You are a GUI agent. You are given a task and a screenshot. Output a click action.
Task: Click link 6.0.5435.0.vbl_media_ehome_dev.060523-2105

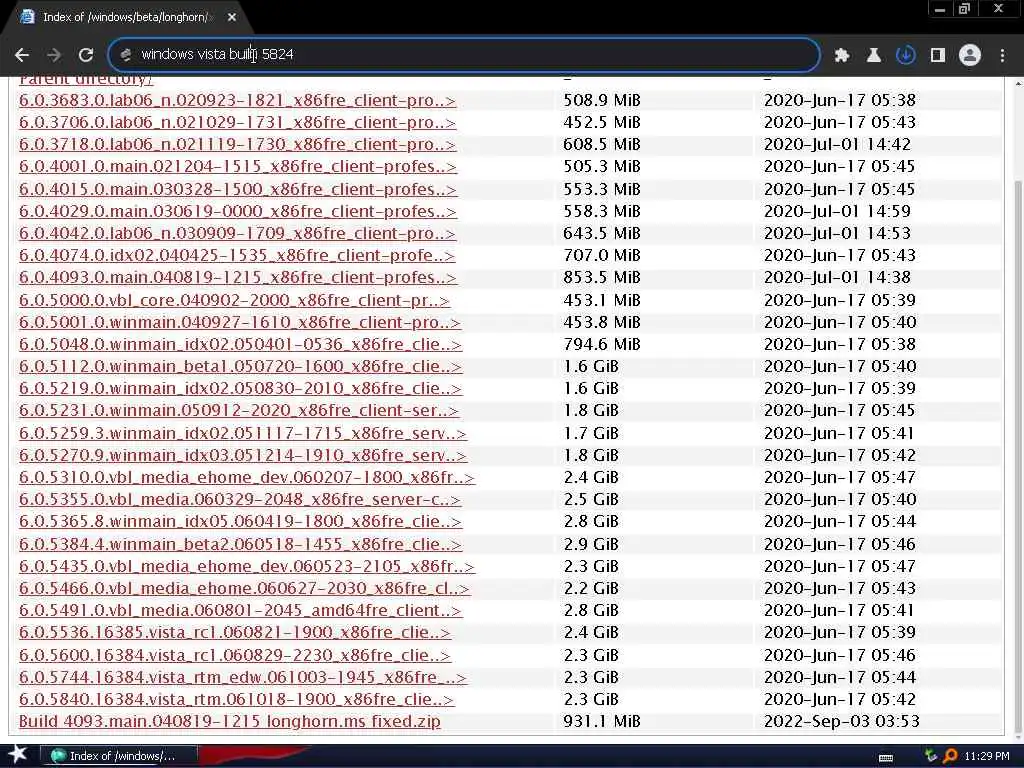coord(247,567)
